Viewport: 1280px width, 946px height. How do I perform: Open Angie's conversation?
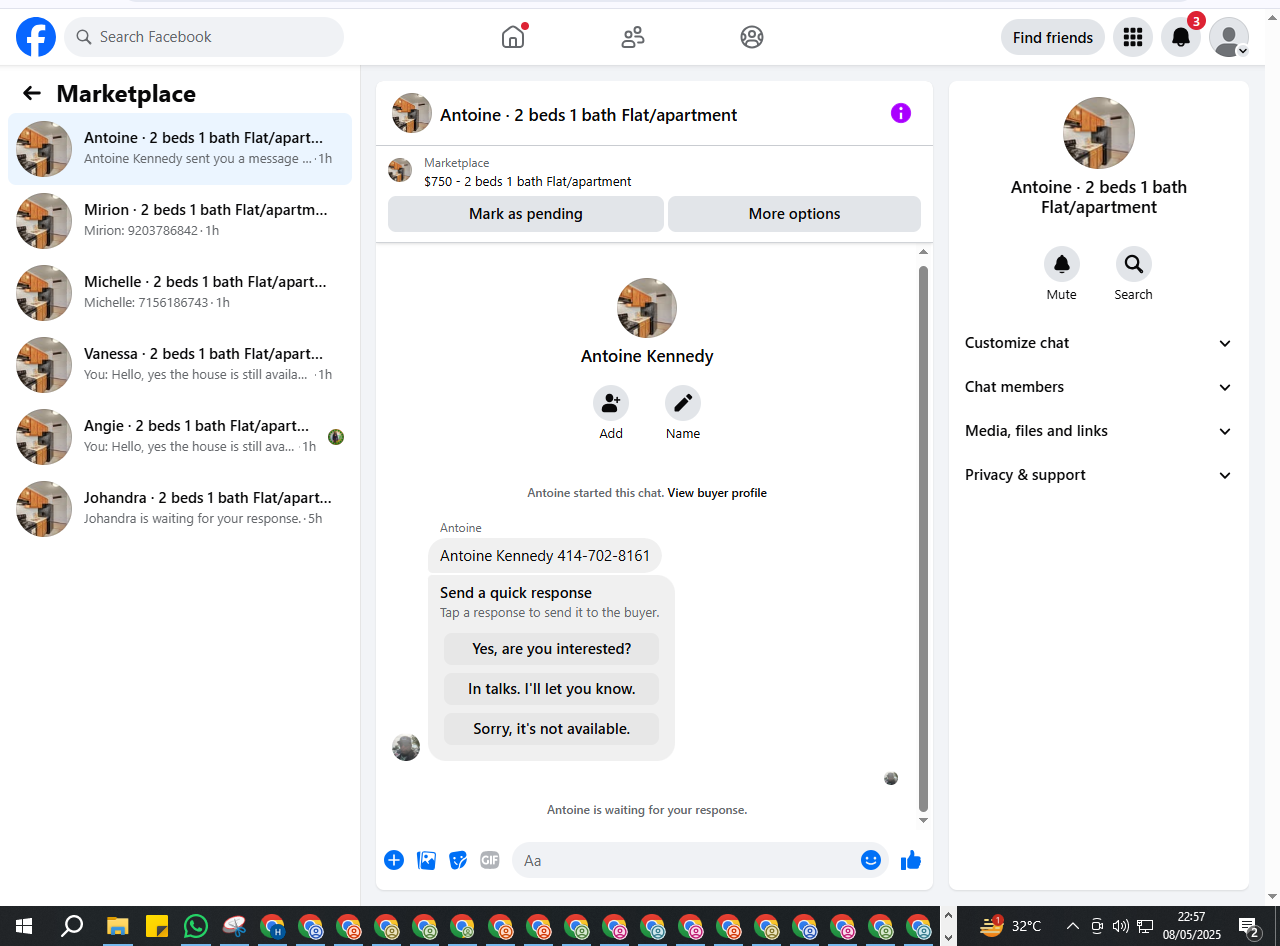[x=180, y=437]
